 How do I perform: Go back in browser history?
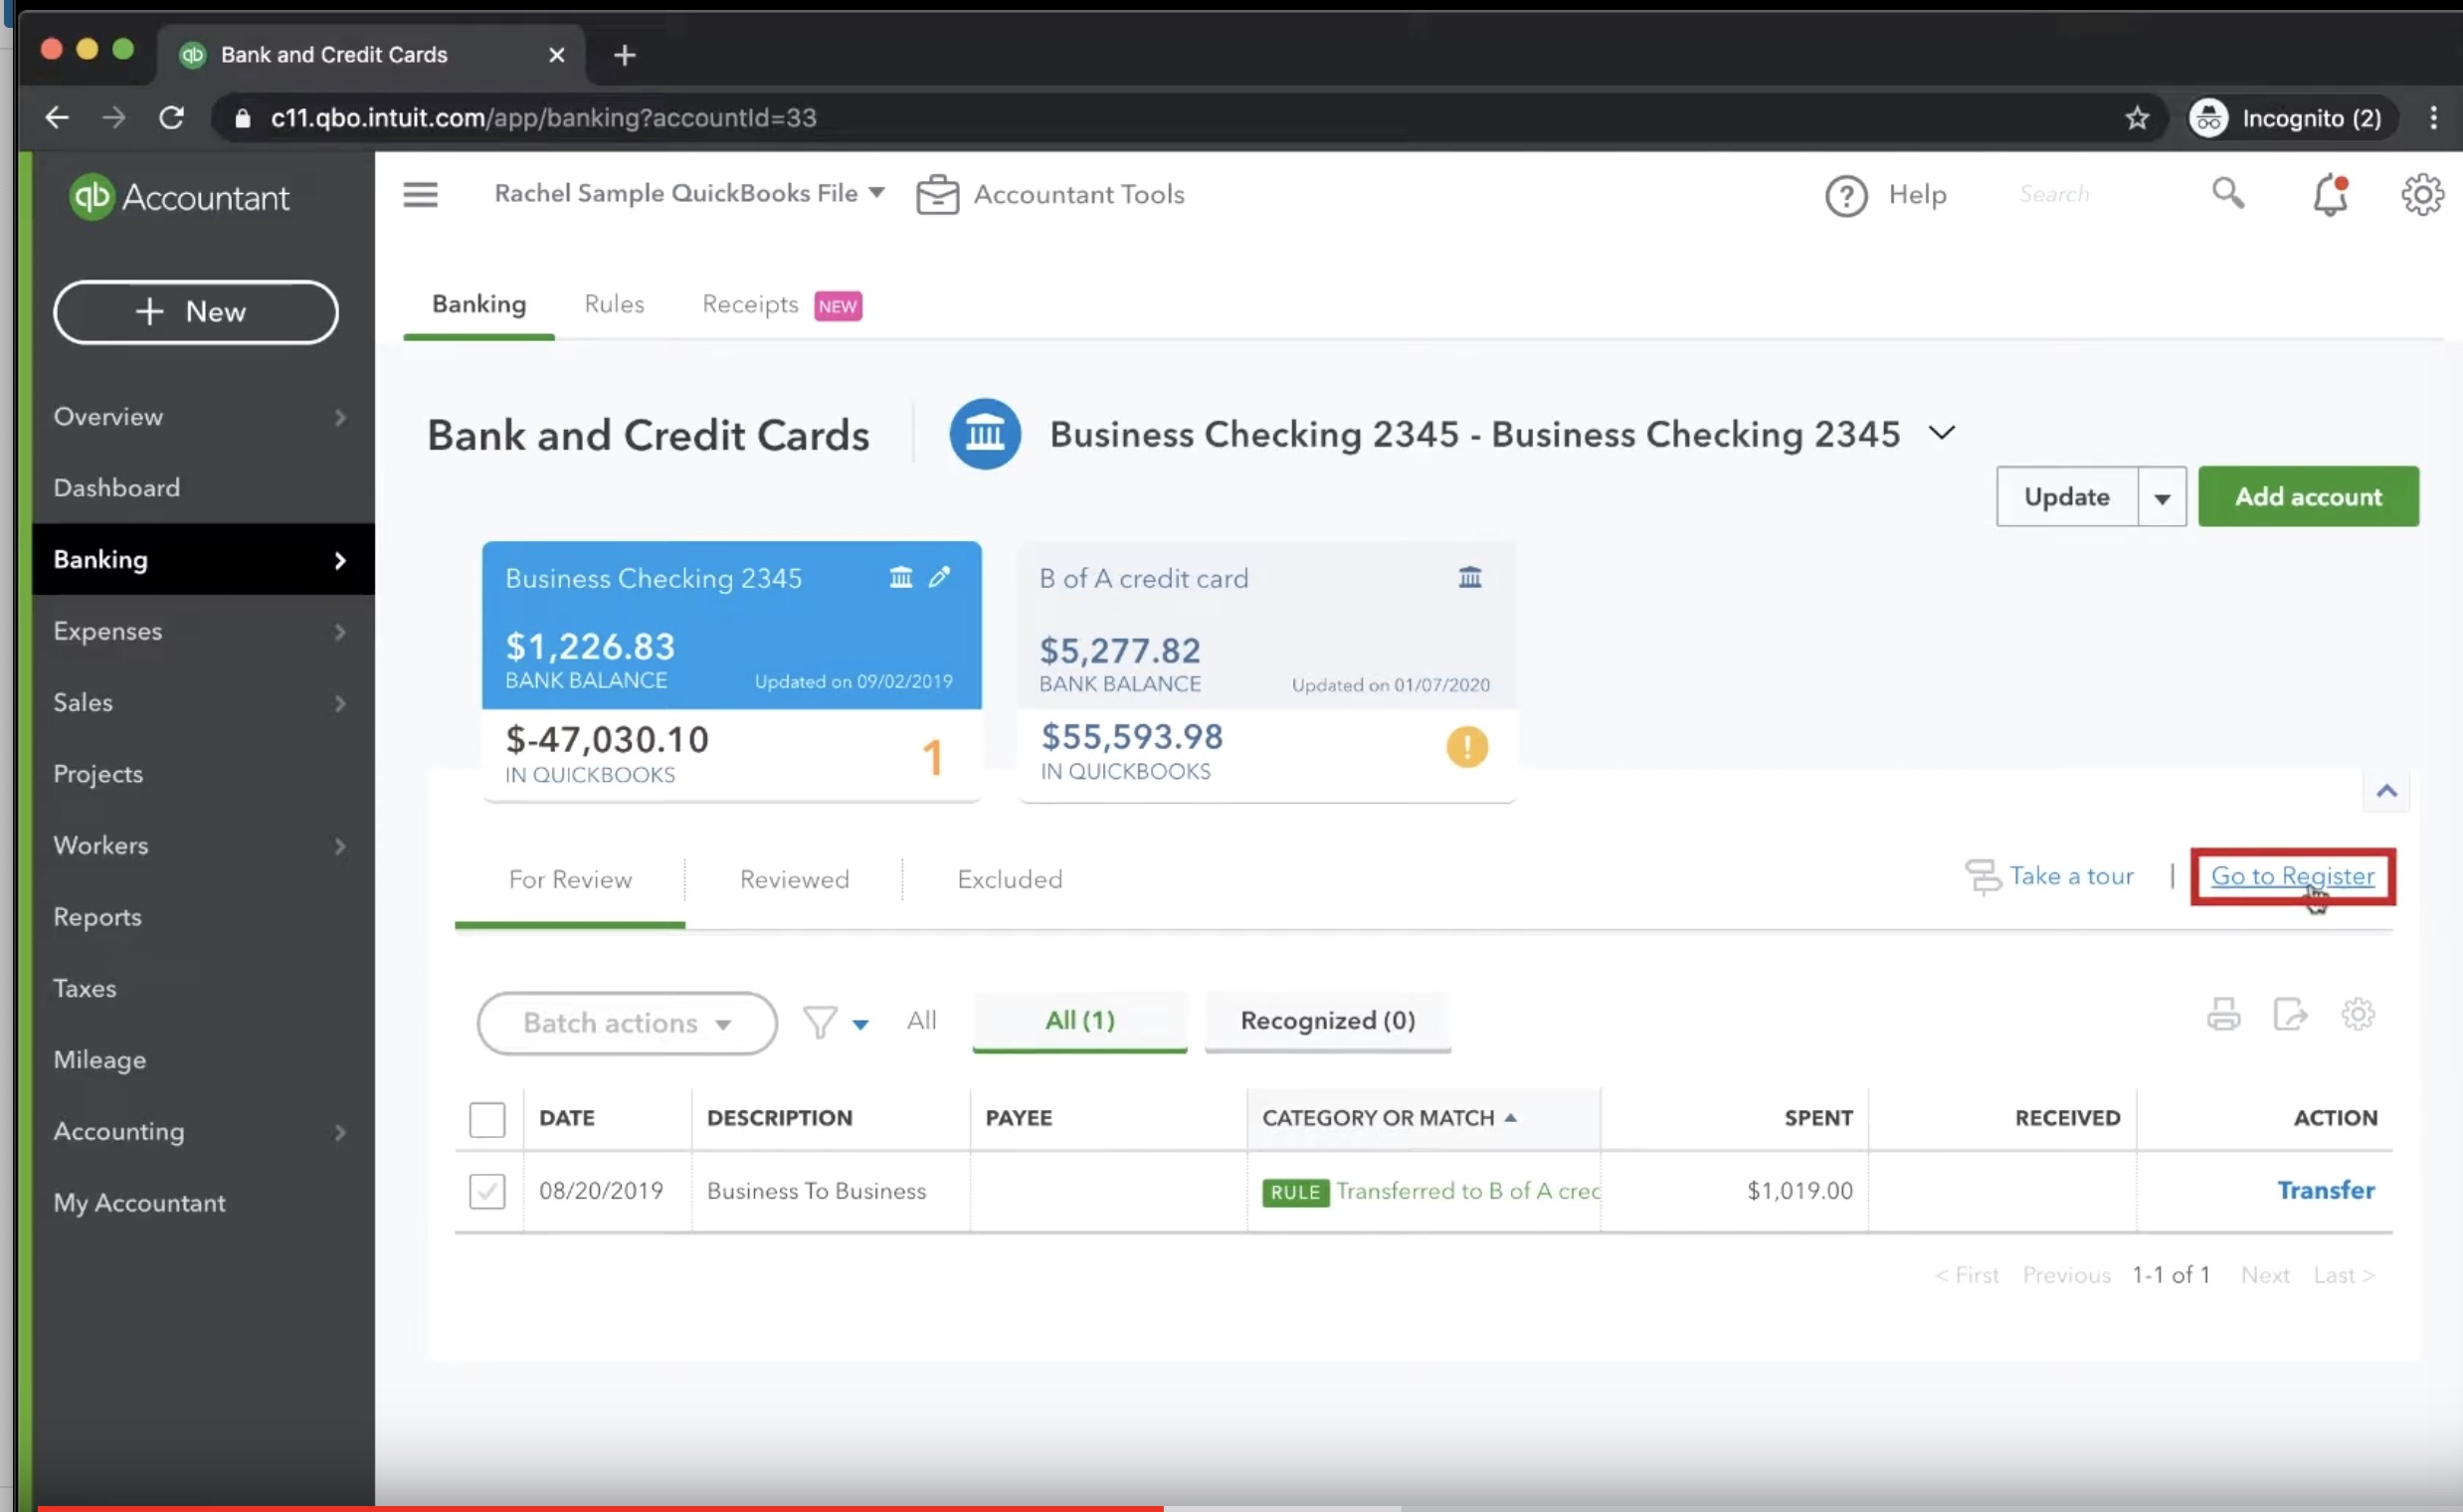pyautogui.click(x=57, y=118)
